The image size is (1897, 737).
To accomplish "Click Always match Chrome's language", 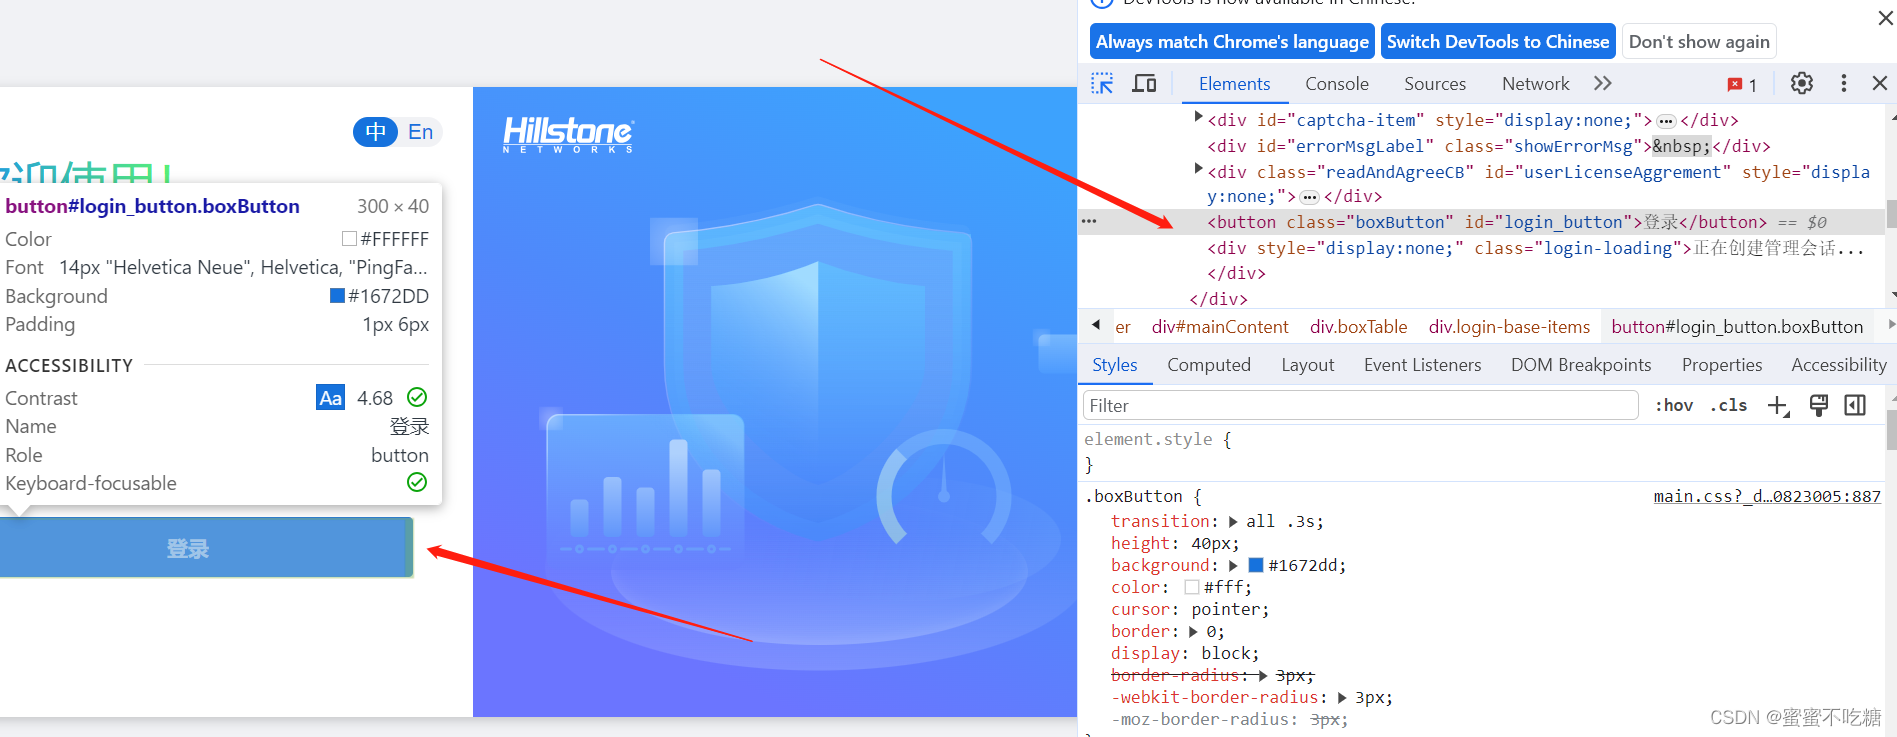I will pyautogui.click(x=1232, y=42).
